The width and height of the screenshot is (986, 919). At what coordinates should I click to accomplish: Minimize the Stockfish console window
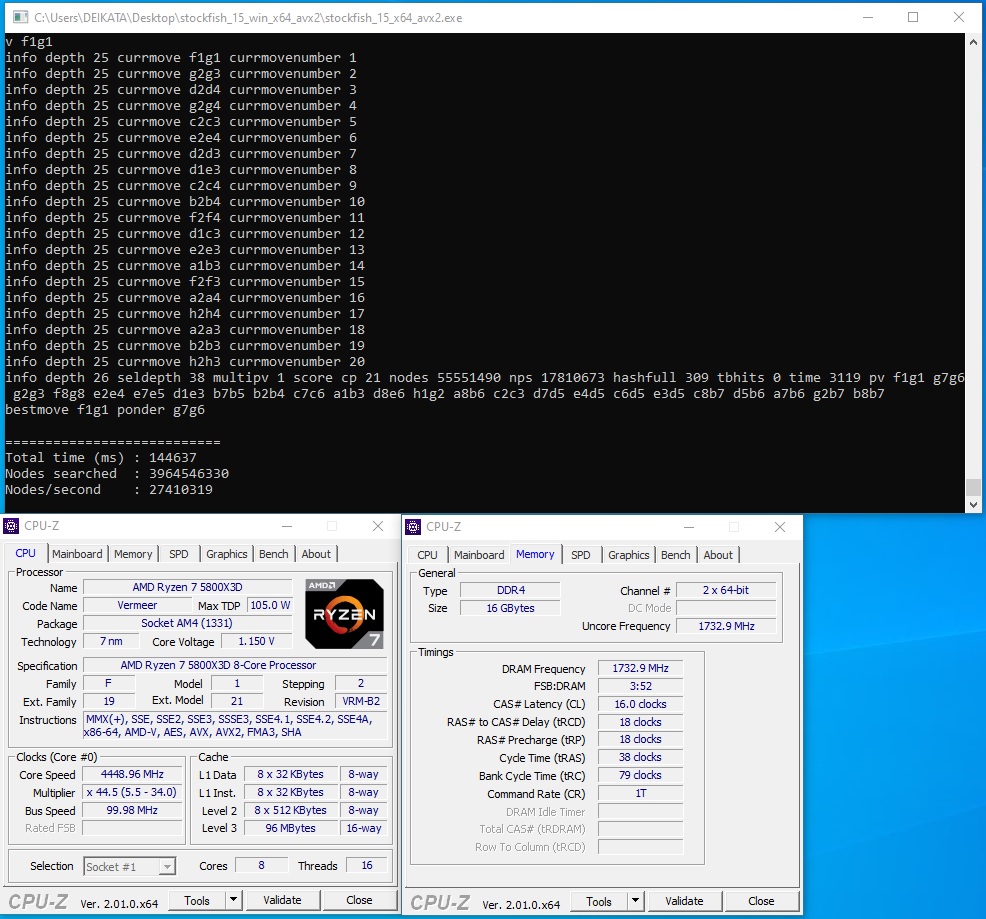868,18
